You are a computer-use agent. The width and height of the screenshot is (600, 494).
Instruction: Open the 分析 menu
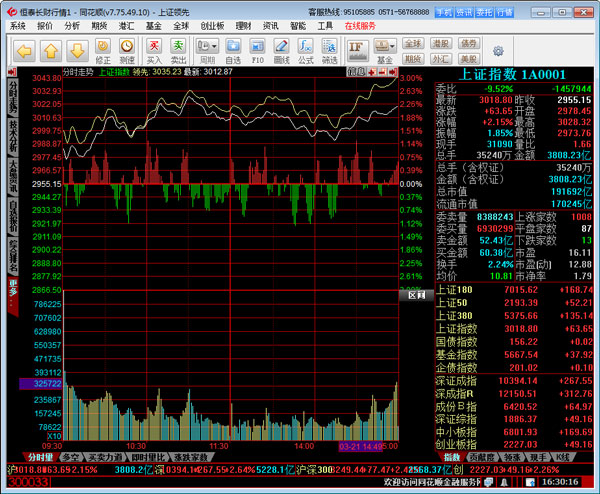tap(72, 26)
